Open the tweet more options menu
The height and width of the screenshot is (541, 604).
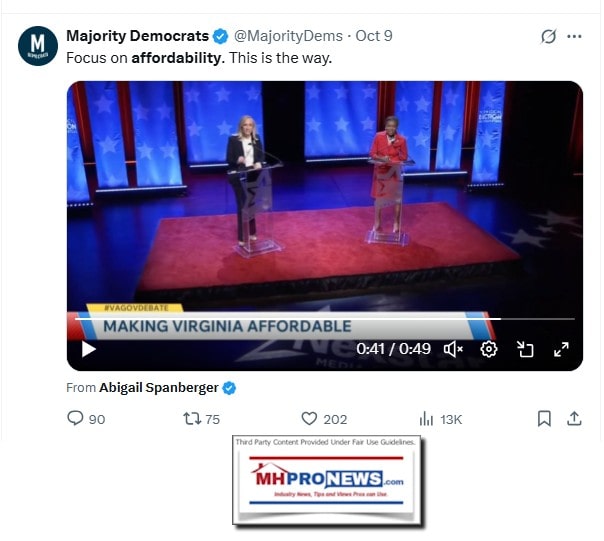click(x=574, y=37)
